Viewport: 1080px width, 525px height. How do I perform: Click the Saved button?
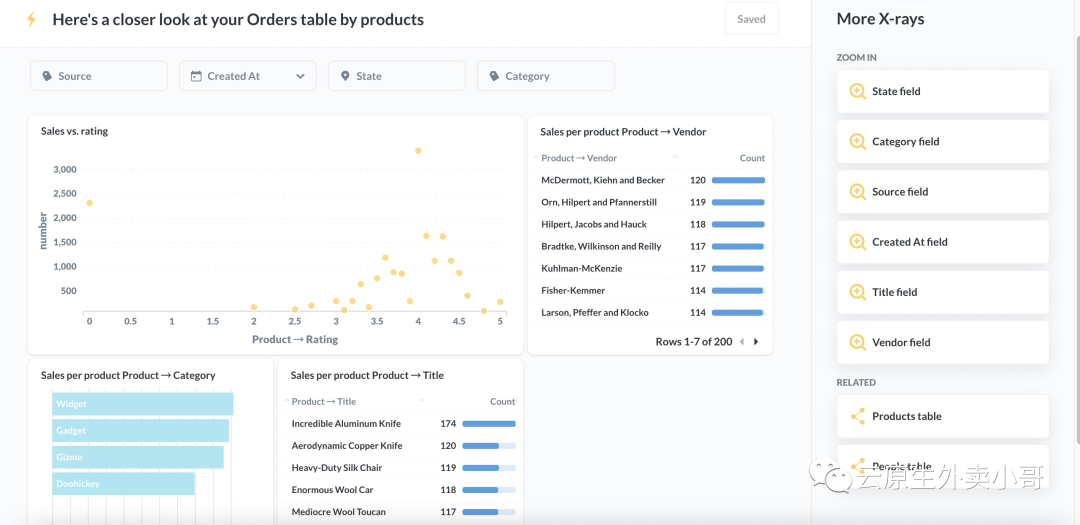(751, 19)
